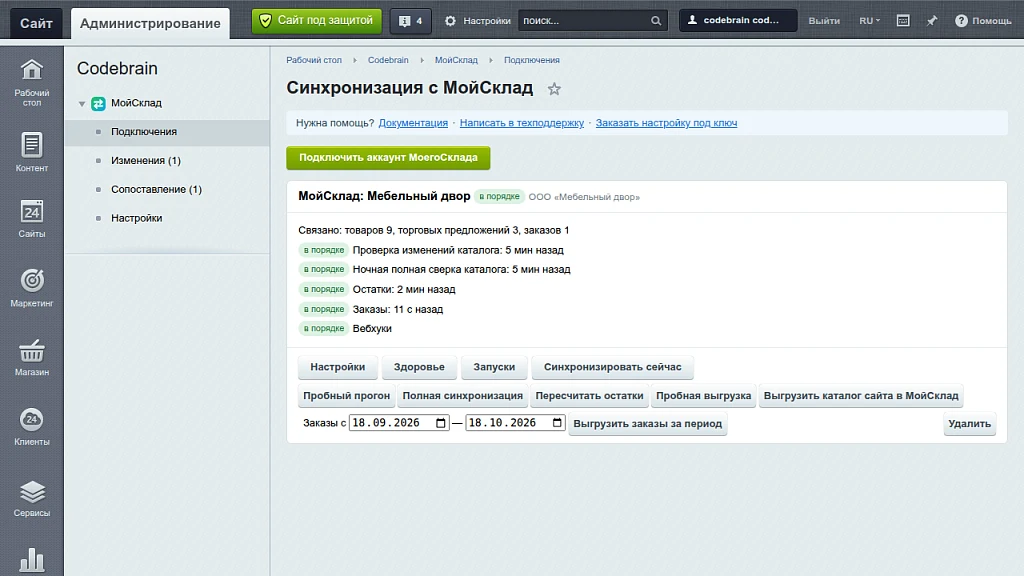The width and height of the screenshot is (1024, 576).
Task: Open the Сайты sidebar section
Action: 31,218
